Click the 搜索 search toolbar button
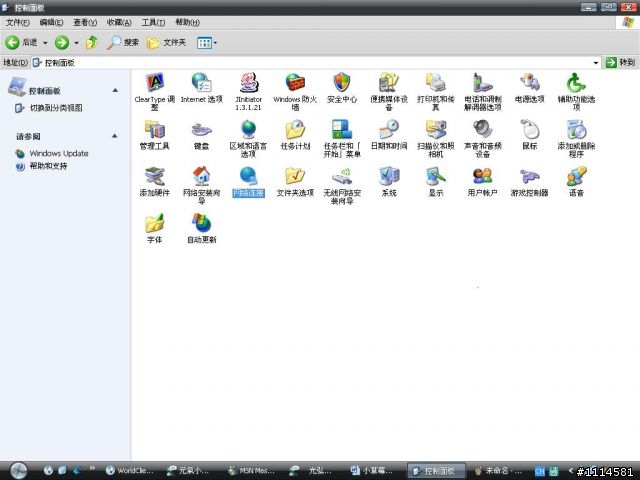Viewport: 640px width, 480px height. tap(123, 42)
